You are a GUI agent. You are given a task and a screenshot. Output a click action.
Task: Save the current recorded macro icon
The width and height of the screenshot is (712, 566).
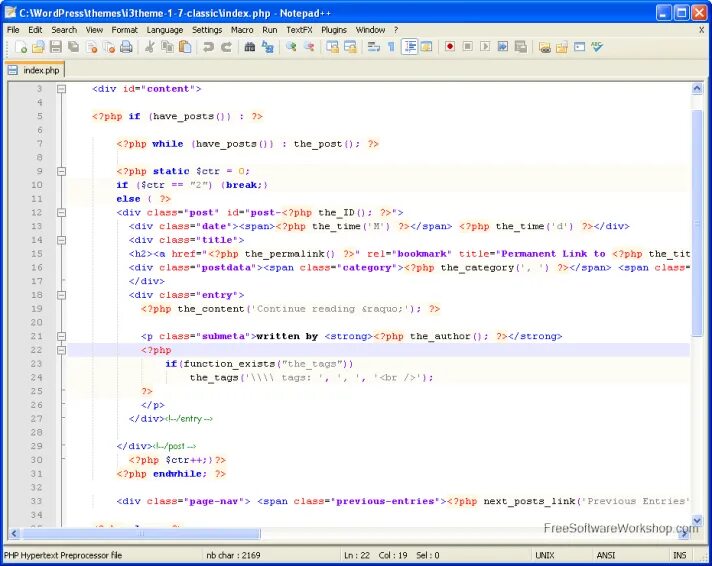click(x=521, y=47)
